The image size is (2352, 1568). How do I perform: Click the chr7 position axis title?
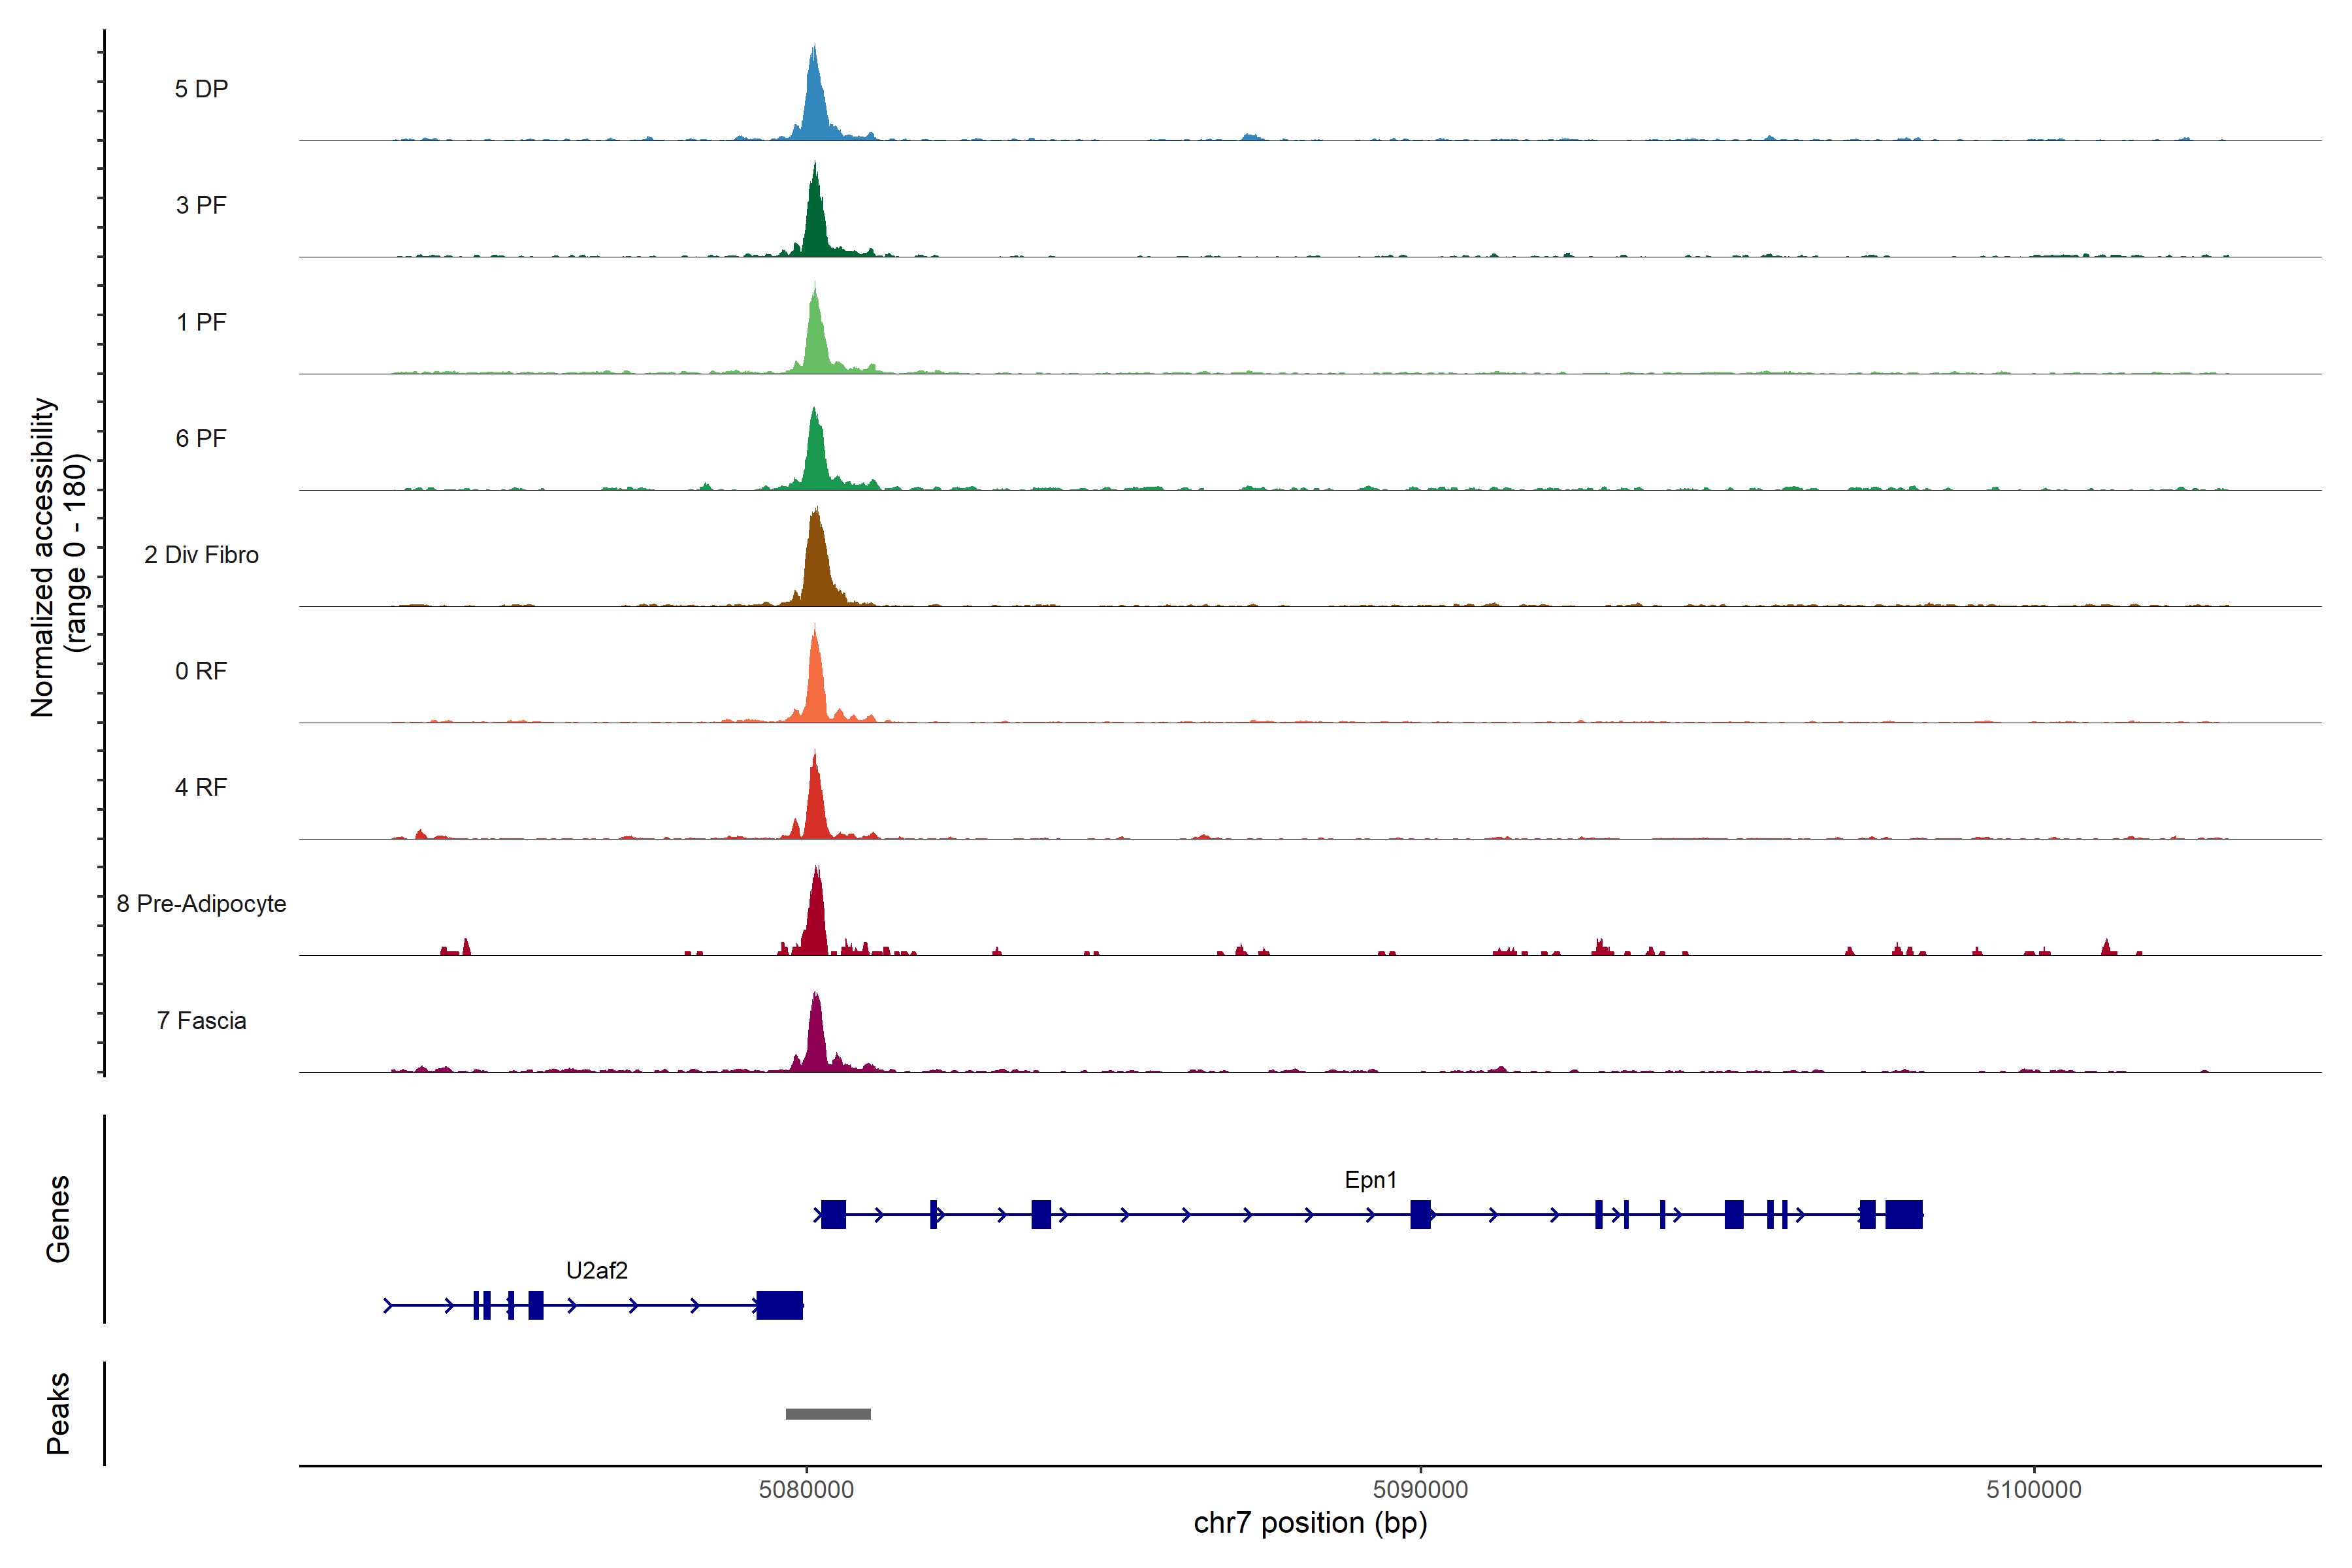point(1310,1524)
